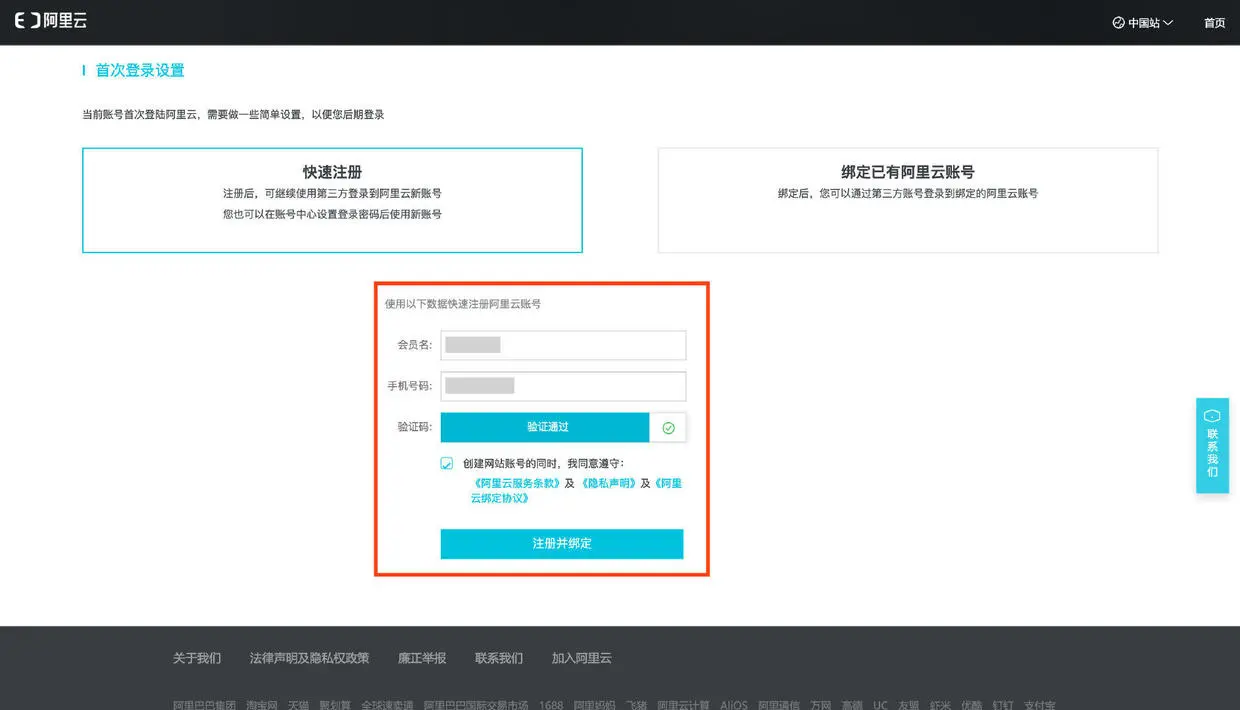Click the 手机号码 input field
Image resolution: width=1240 pixels, height=710 pixels.
(563, 386)
